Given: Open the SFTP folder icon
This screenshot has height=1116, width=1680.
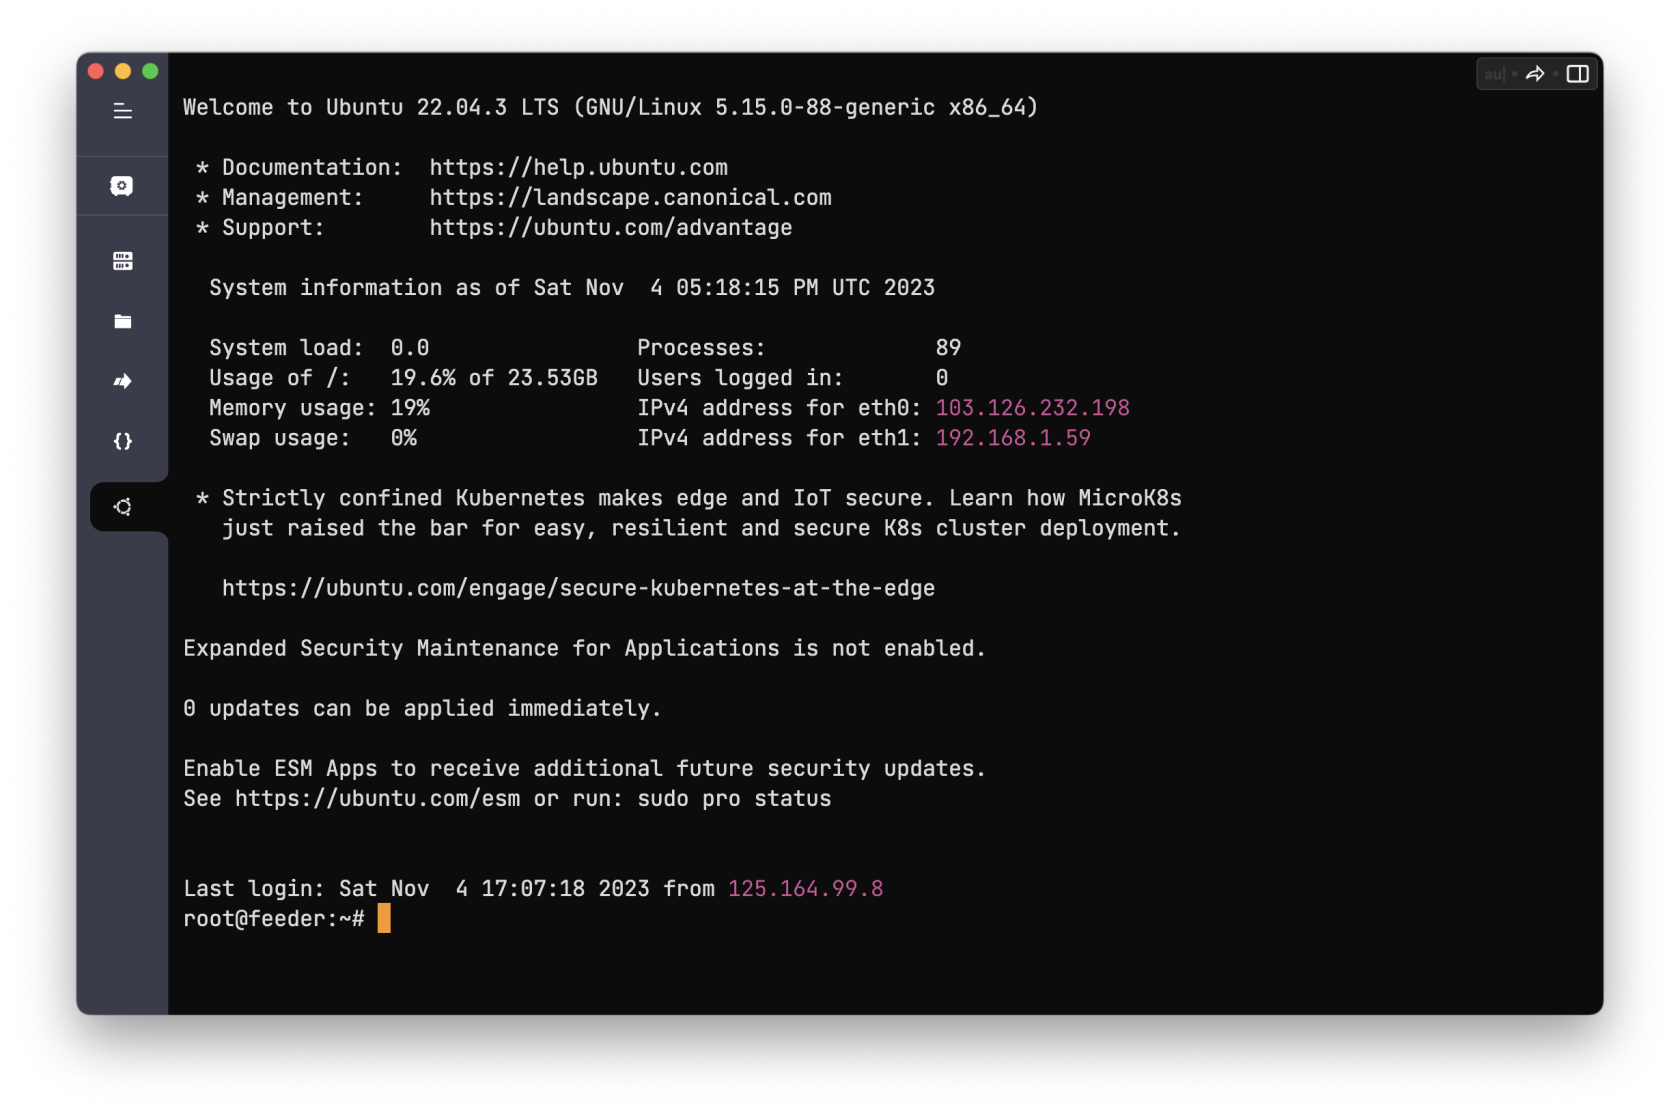Looking at the screenshot, I should [x=122, y=321].
